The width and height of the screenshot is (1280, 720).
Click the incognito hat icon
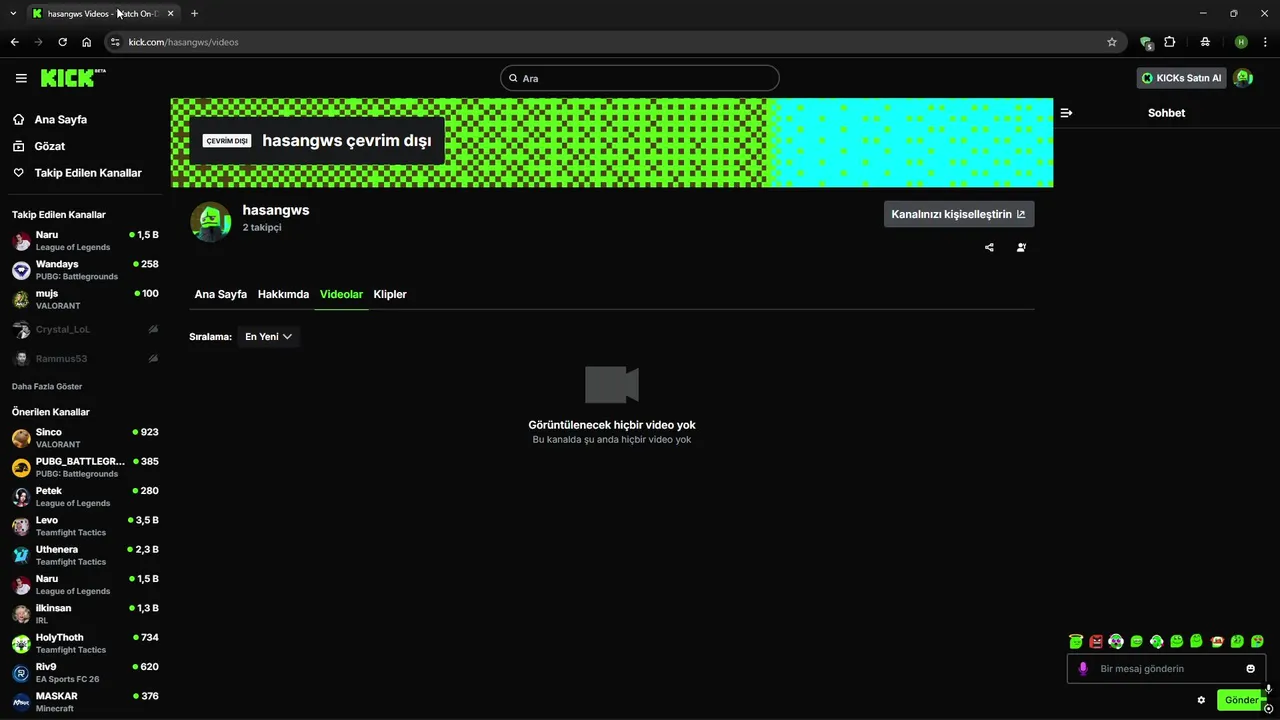tap(1205, 42)
